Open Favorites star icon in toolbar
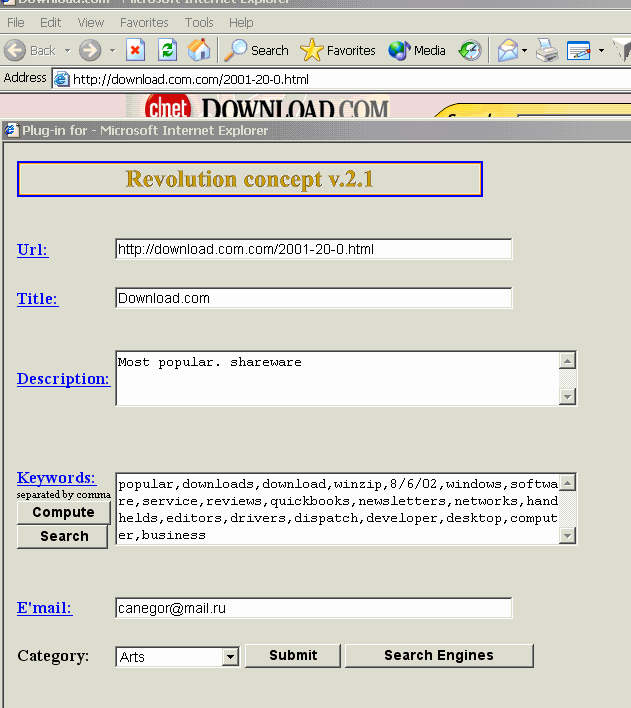This screenshot has width=631, height=708. (x=311, y=50)
